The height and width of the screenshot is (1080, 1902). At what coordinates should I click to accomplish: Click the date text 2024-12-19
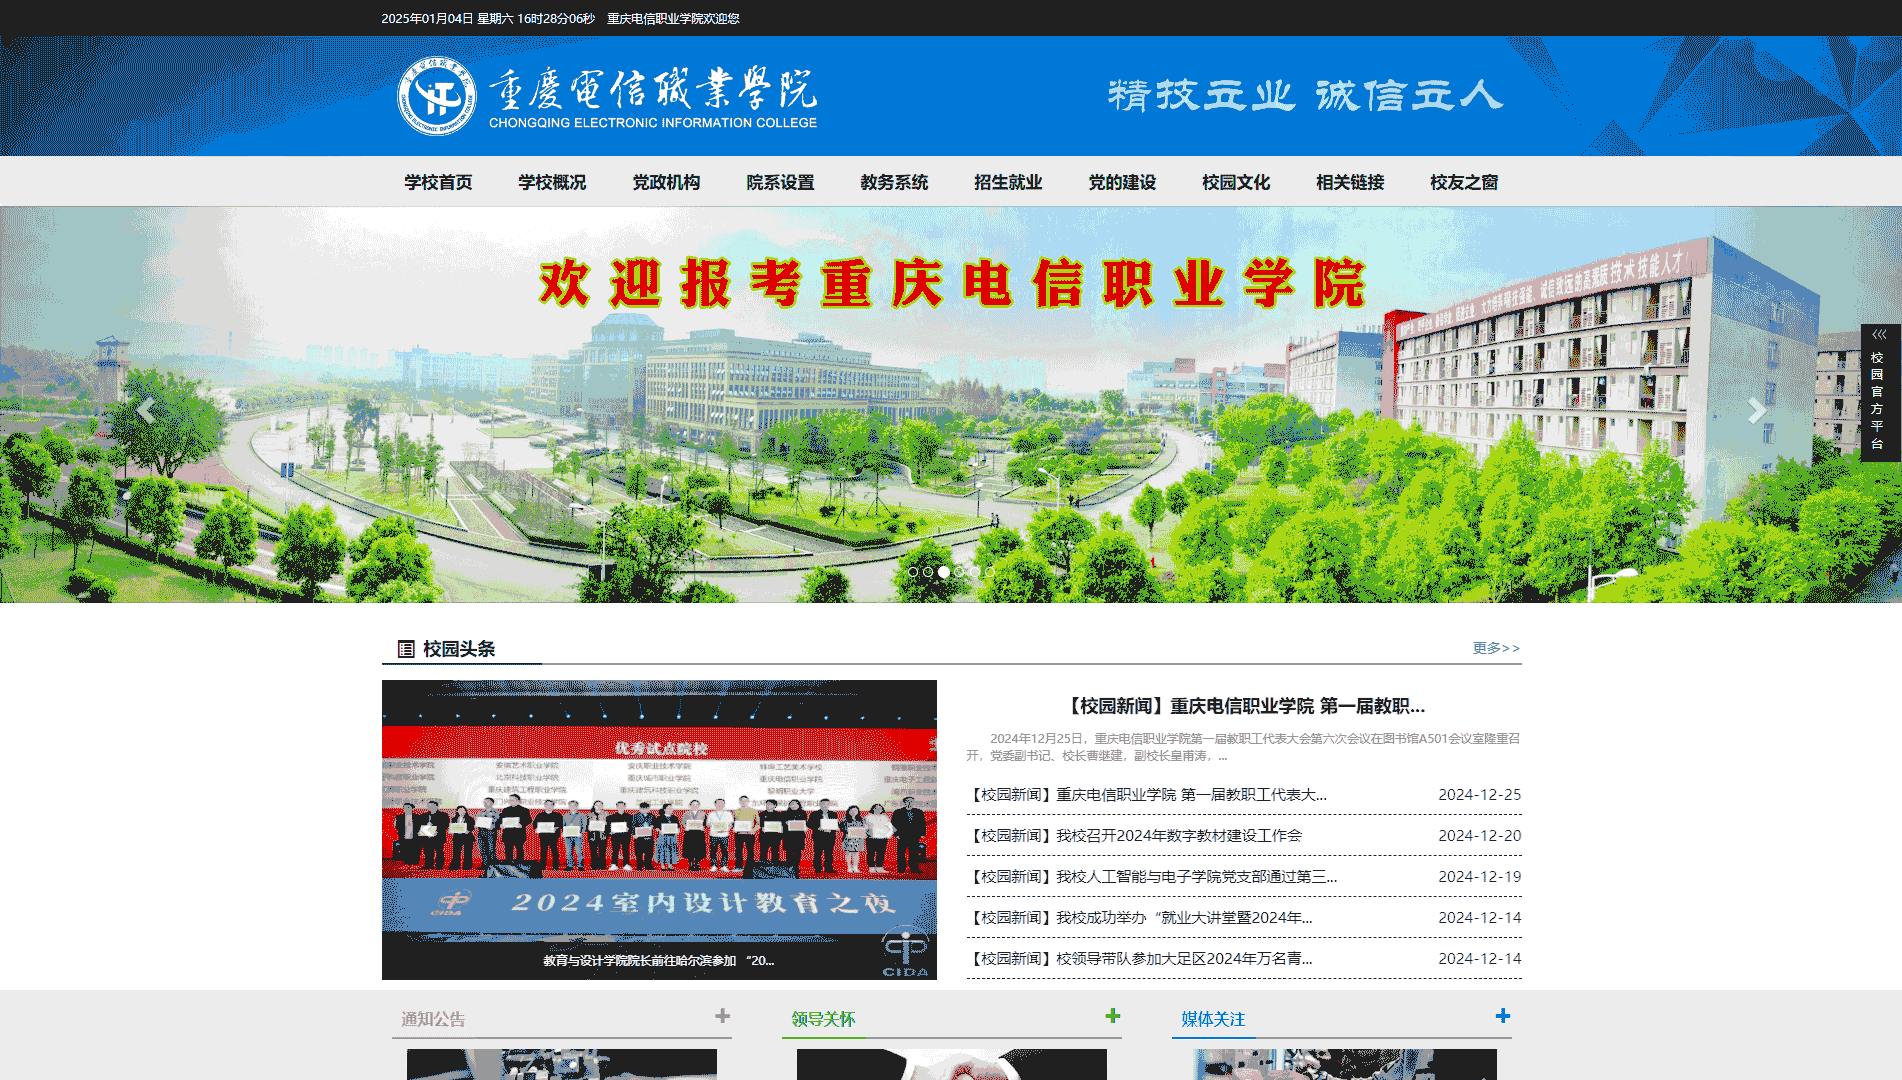click(1479, 877)
